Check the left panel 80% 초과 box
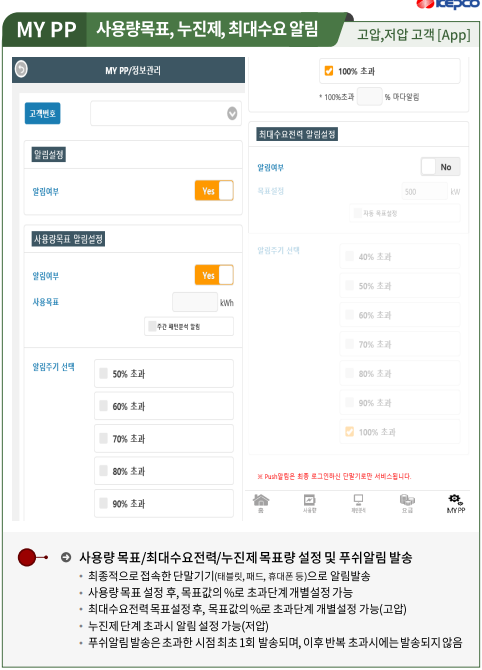 (103, 471)
